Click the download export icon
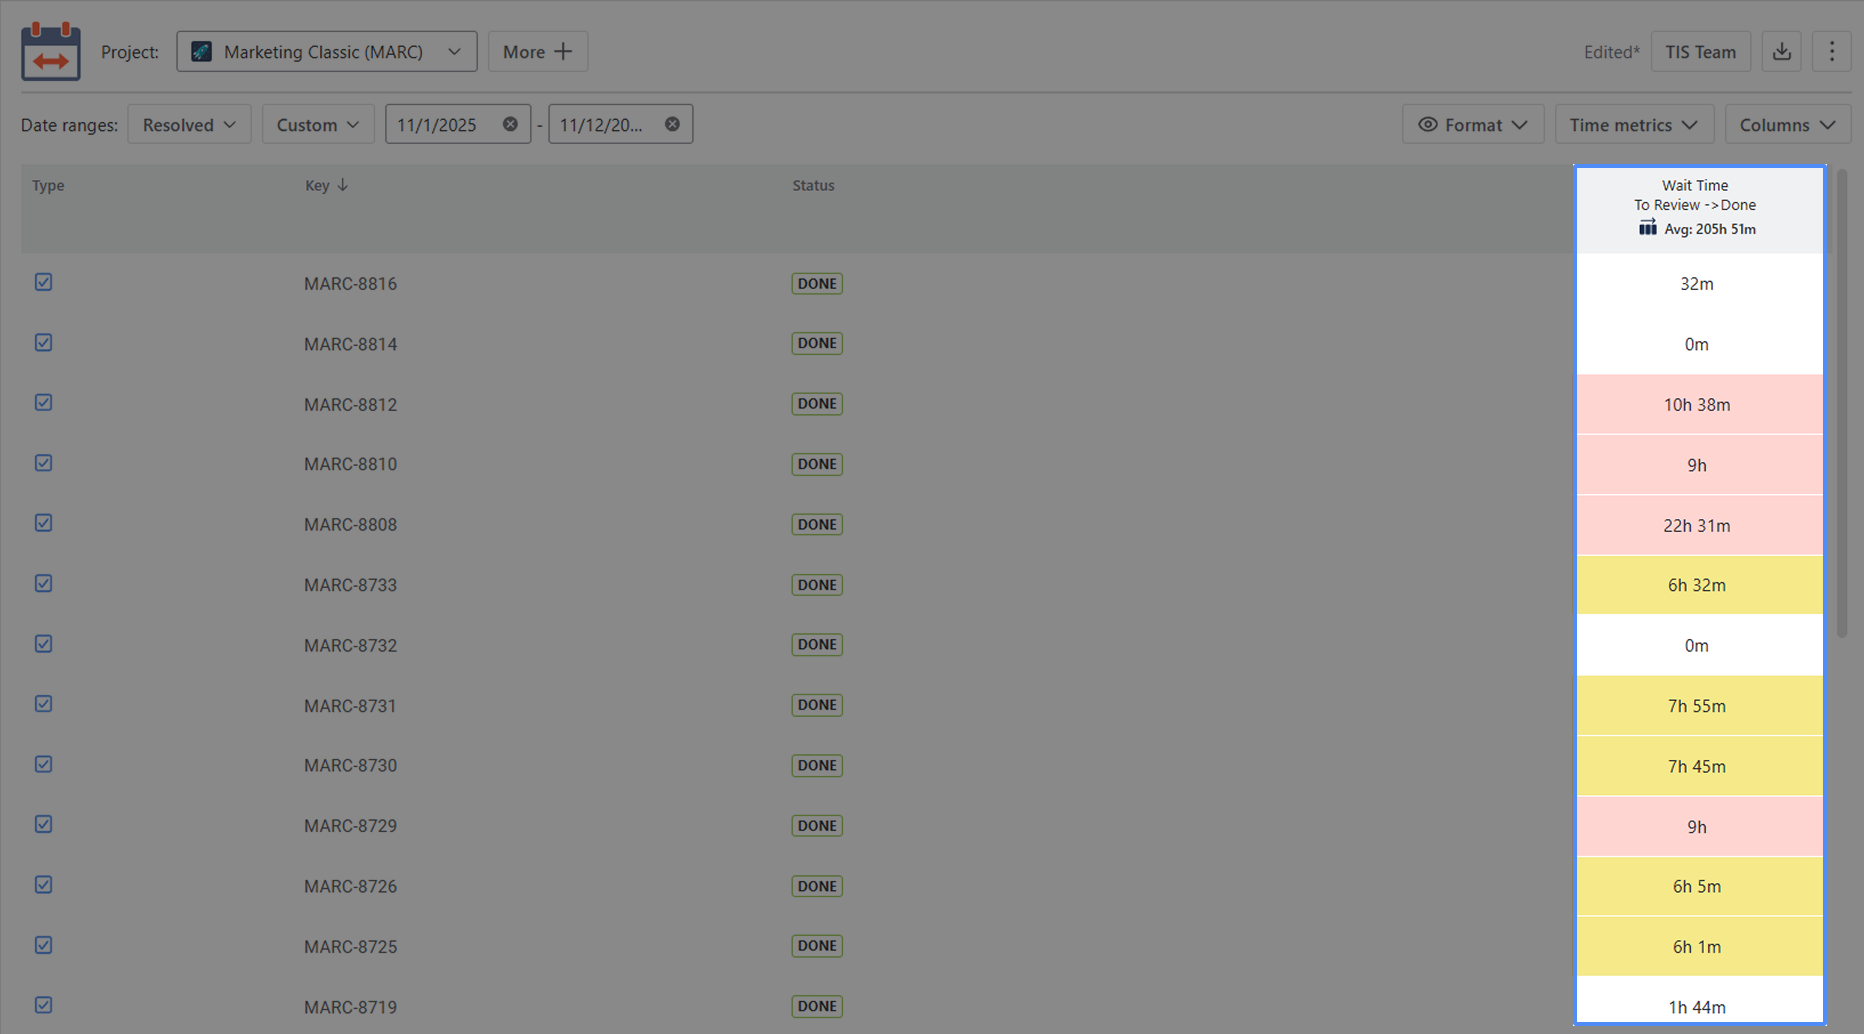Viewport: 1864px width, 1034px height. click(1782, 52)
